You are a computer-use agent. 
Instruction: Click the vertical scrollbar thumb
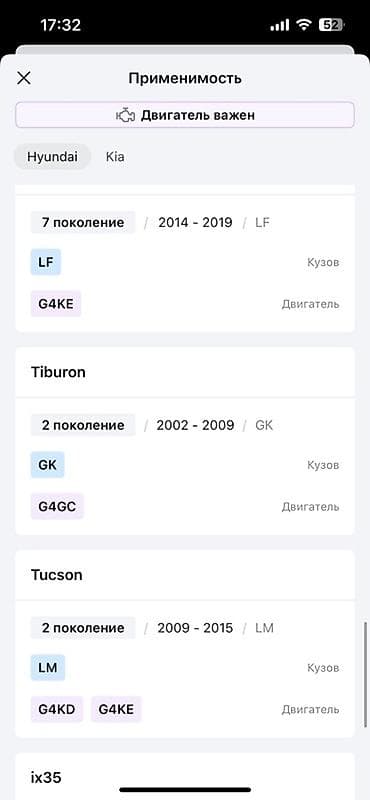(x=365, y=674)
